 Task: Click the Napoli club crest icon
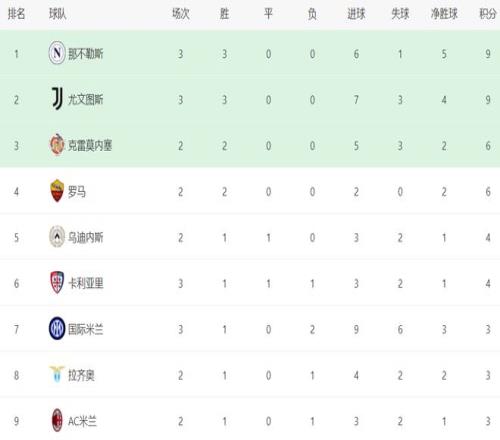[x=57, y=53]
